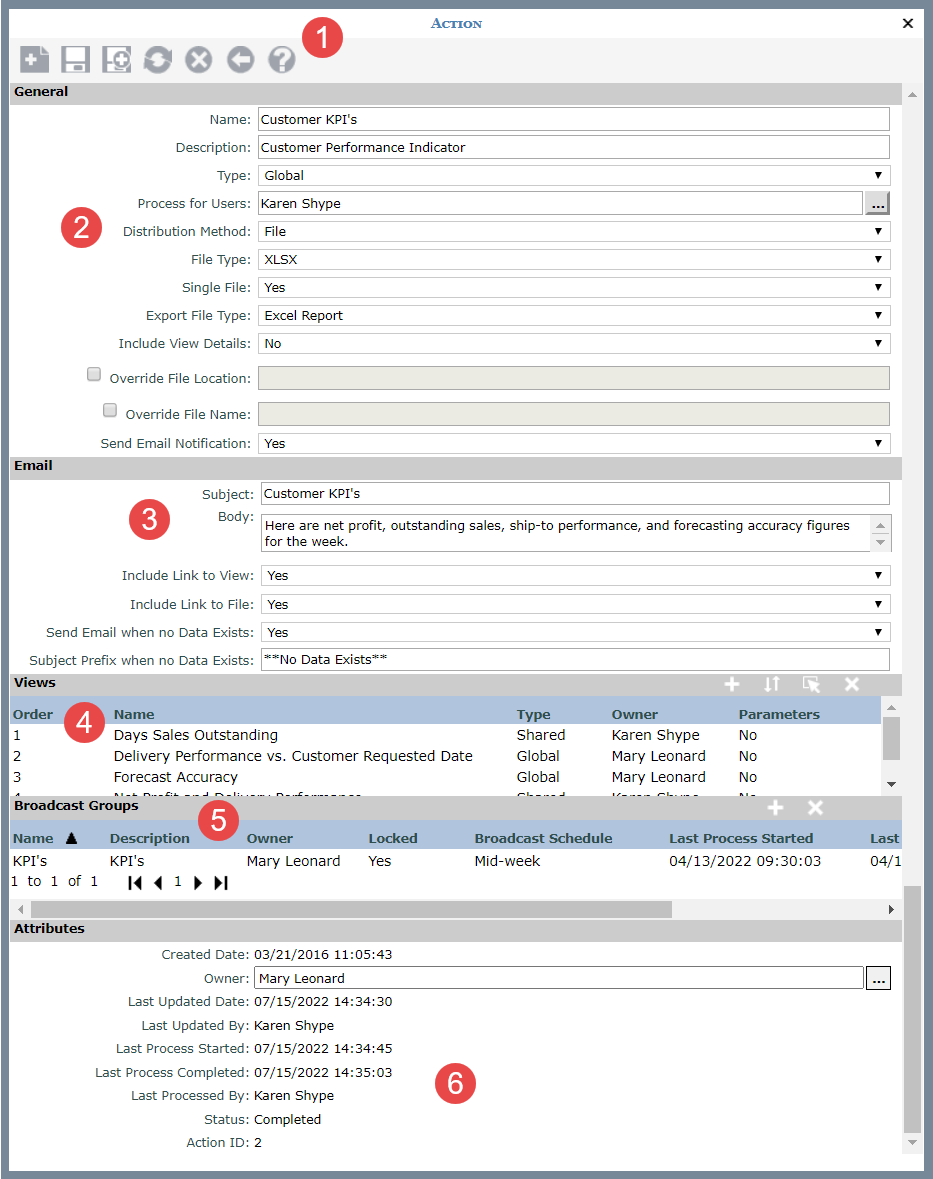933x1179 pixels.
Task: Open the Single File dropdown
Action: click(574, 287)
